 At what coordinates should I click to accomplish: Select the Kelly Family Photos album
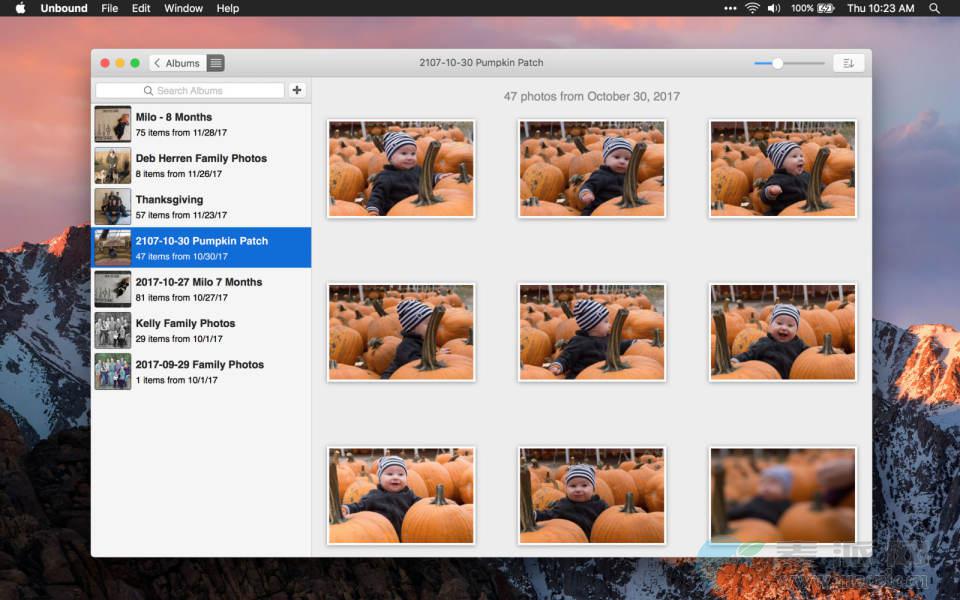pyautogui.click(x=201, y=330)
